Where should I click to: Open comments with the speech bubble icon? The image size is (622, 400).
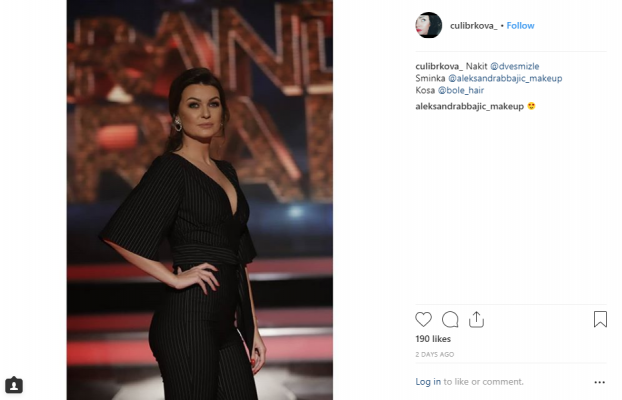coord(450,319)
